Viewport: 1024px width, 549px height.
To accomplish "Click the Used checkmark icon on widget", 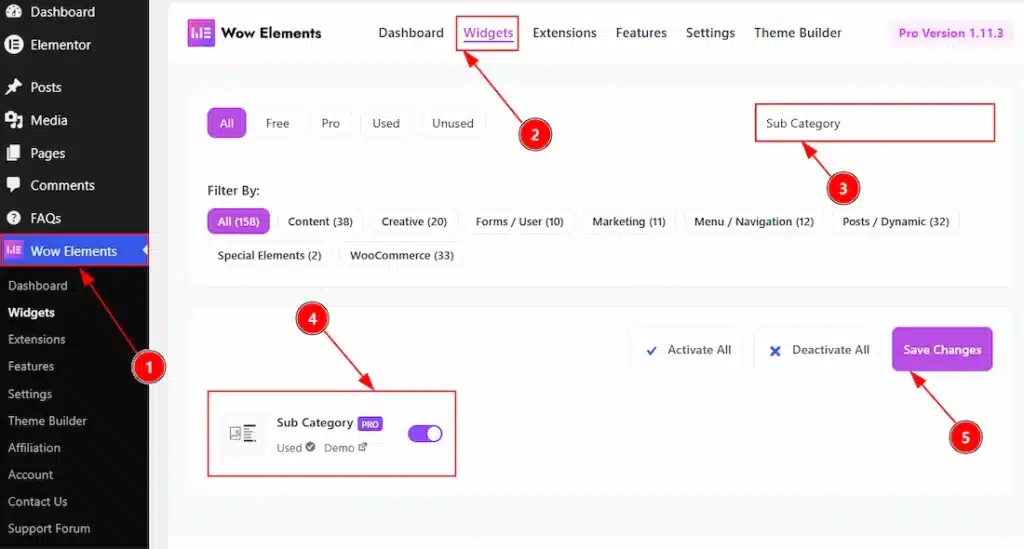I will (310, 447).
